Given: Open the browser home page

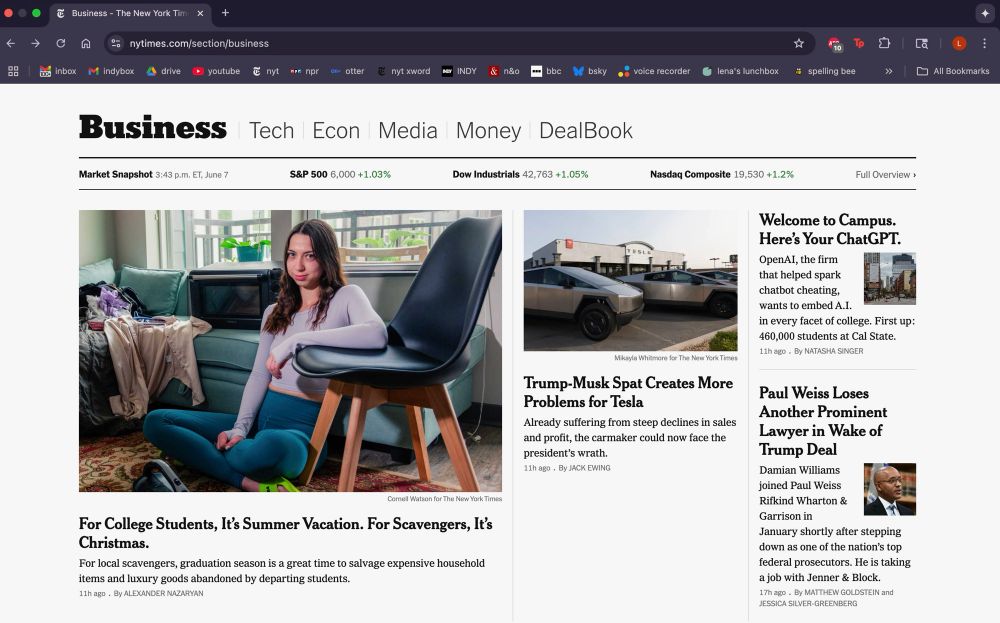Looking at the screenshot, I should pos(85,43).
